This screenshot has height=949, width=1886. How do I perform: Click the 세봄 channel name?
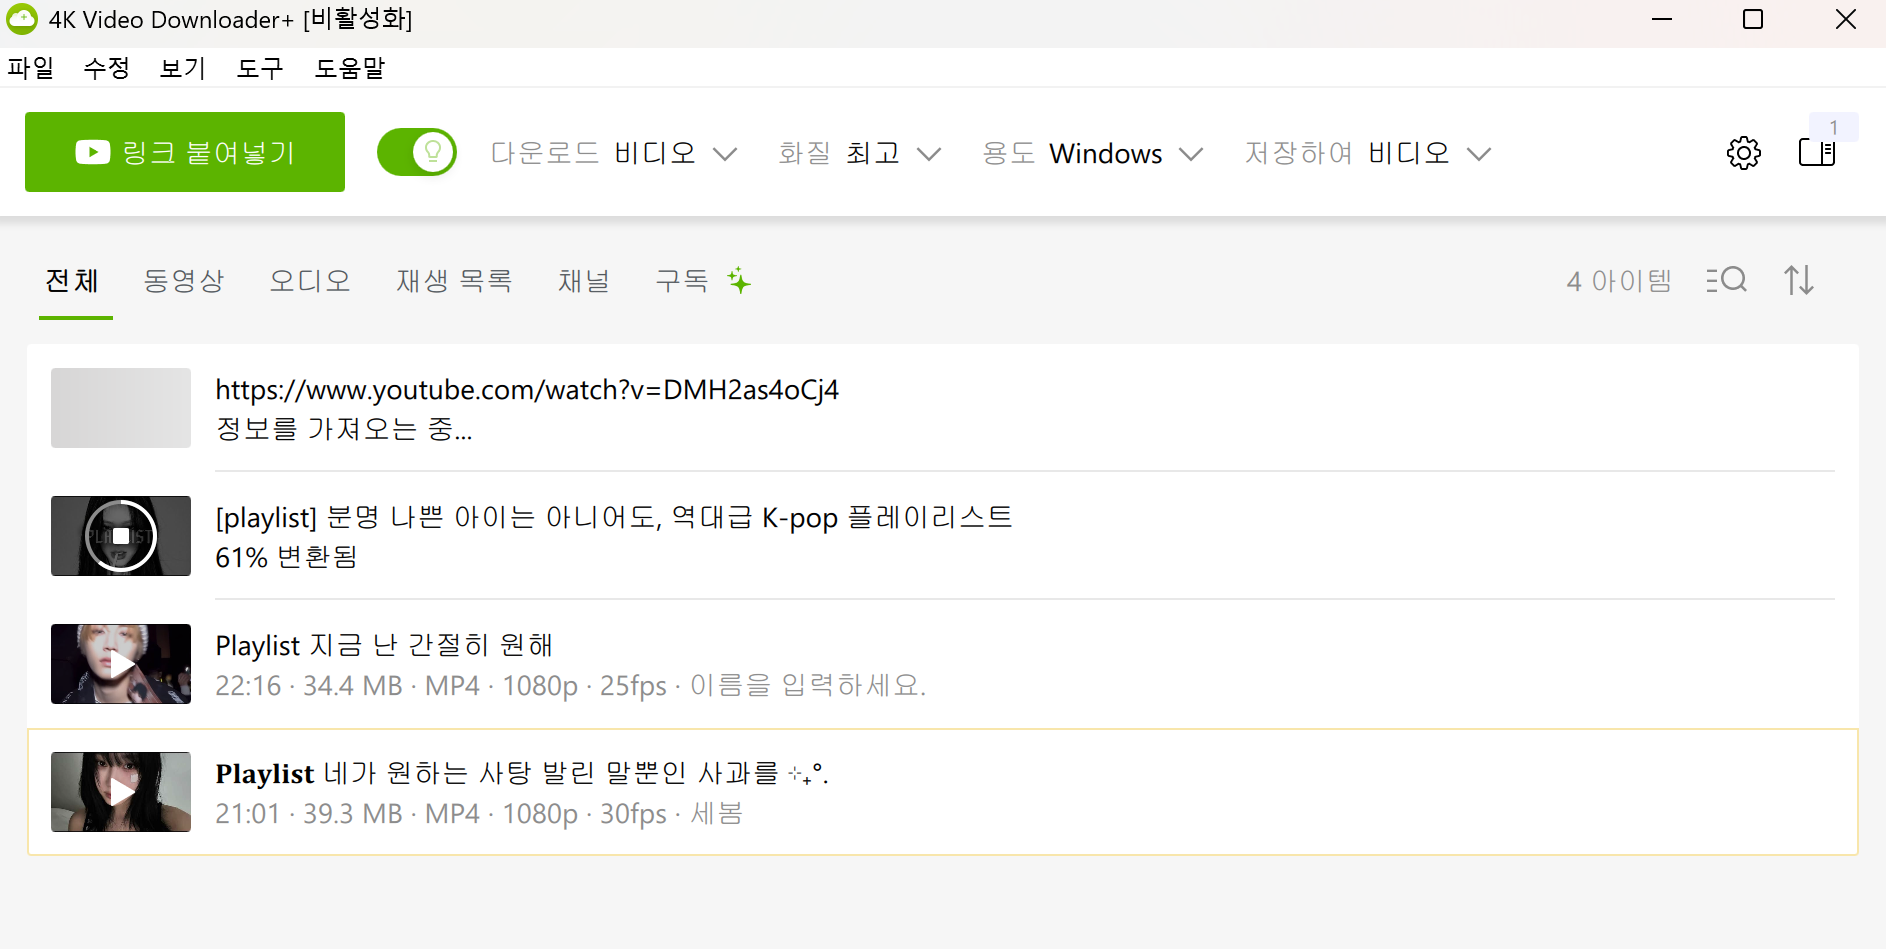coord(717,813)
